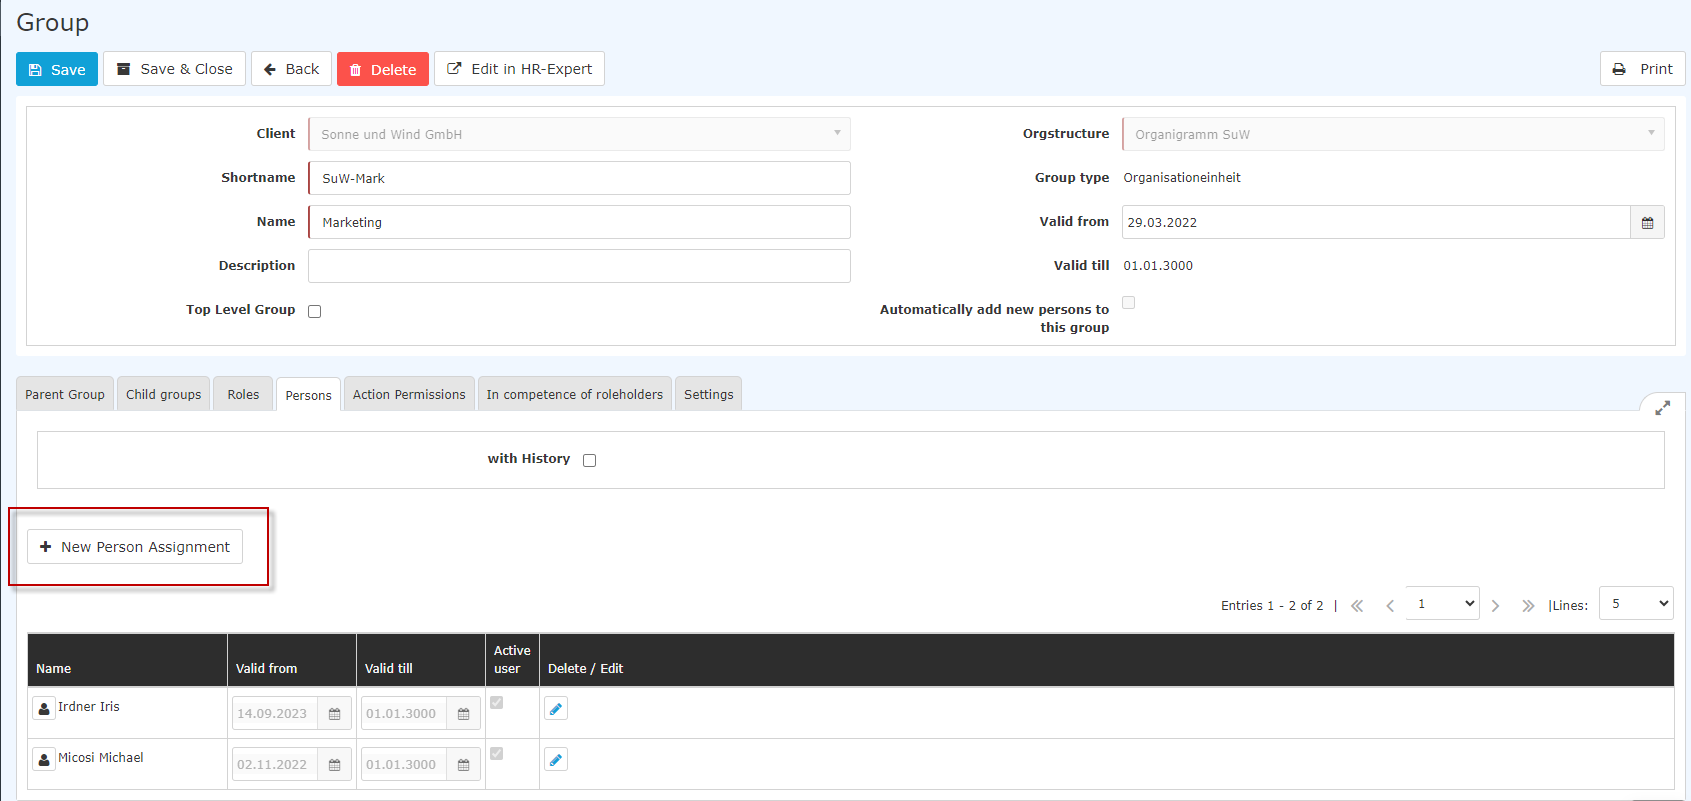Open the Settings tab
Screen dimensions: 1691x801
(709, 394)
